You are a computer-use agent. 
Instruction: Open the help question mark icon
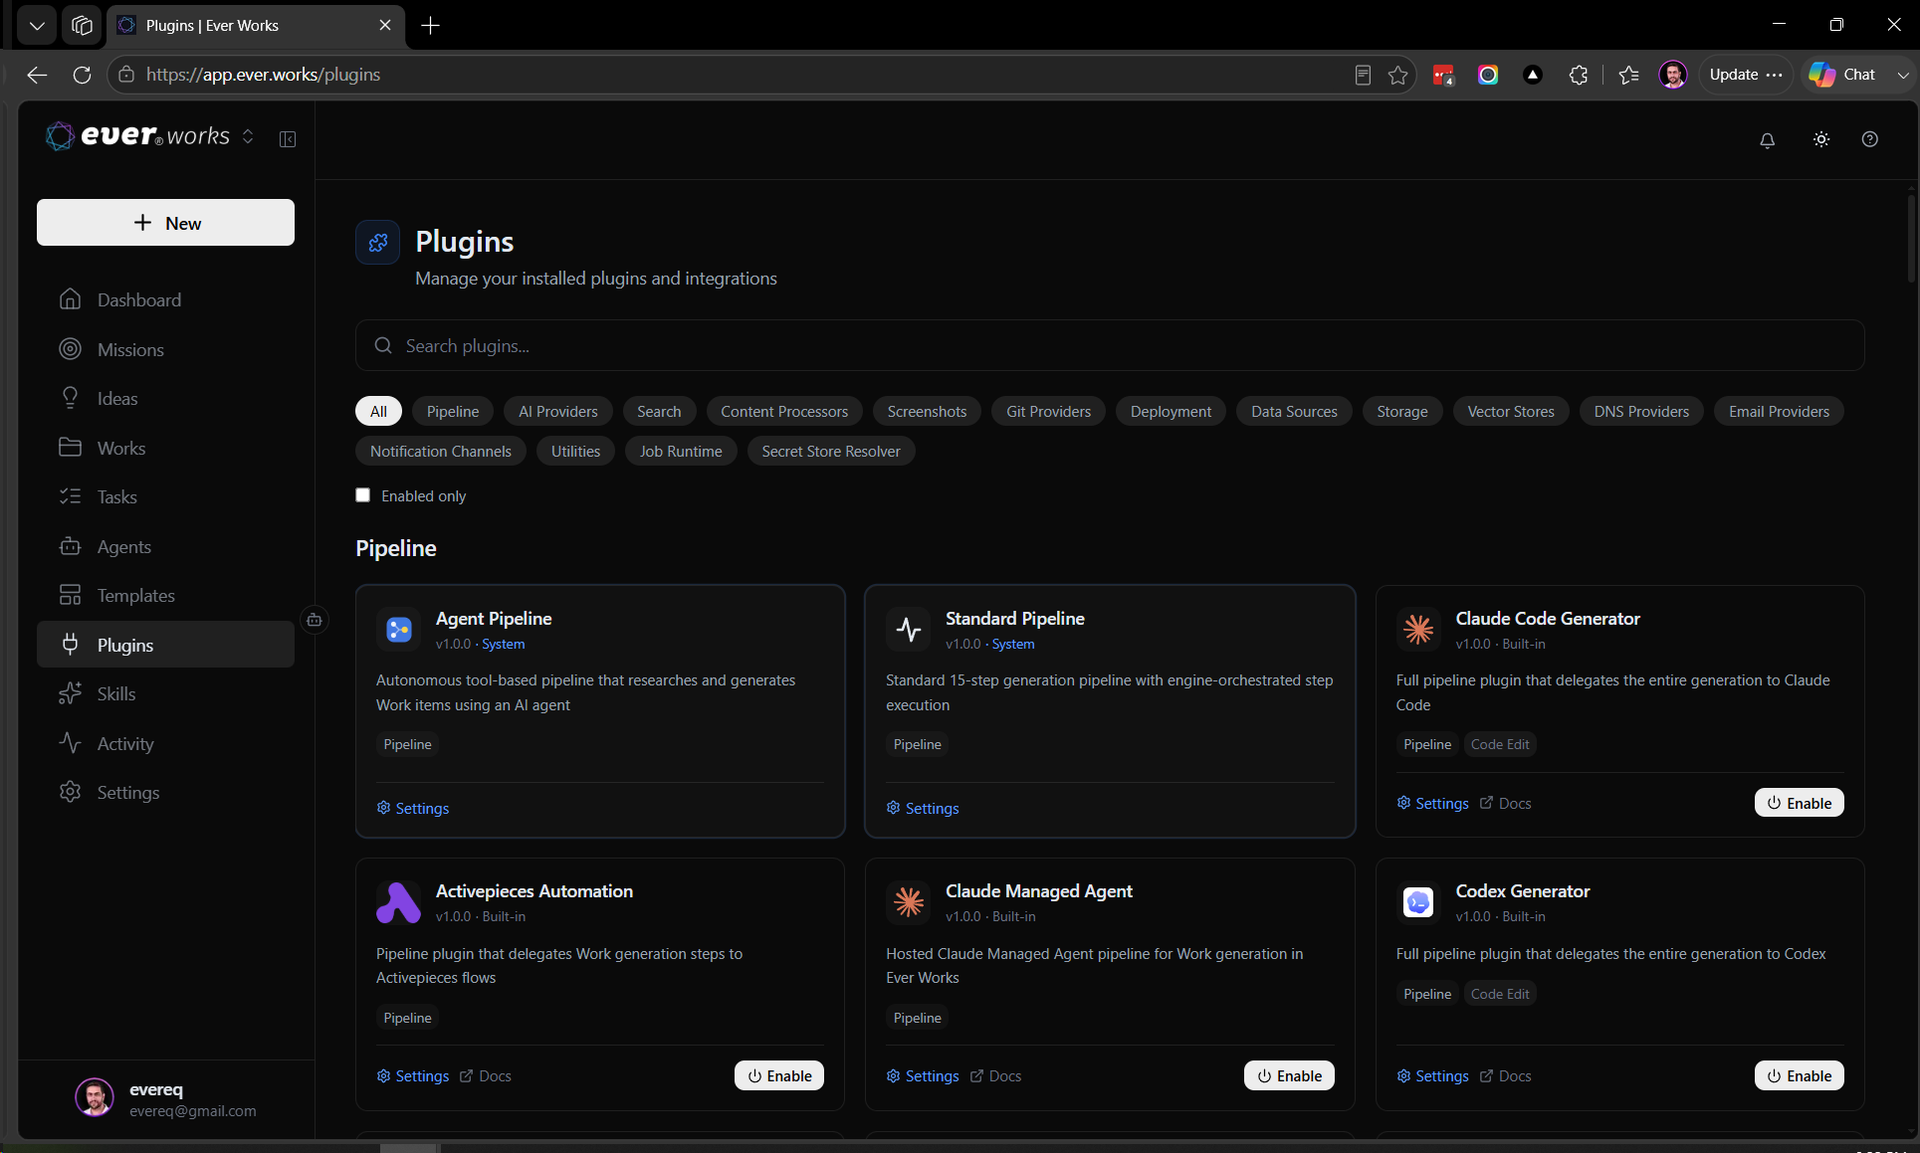(x=1870, y=140)
